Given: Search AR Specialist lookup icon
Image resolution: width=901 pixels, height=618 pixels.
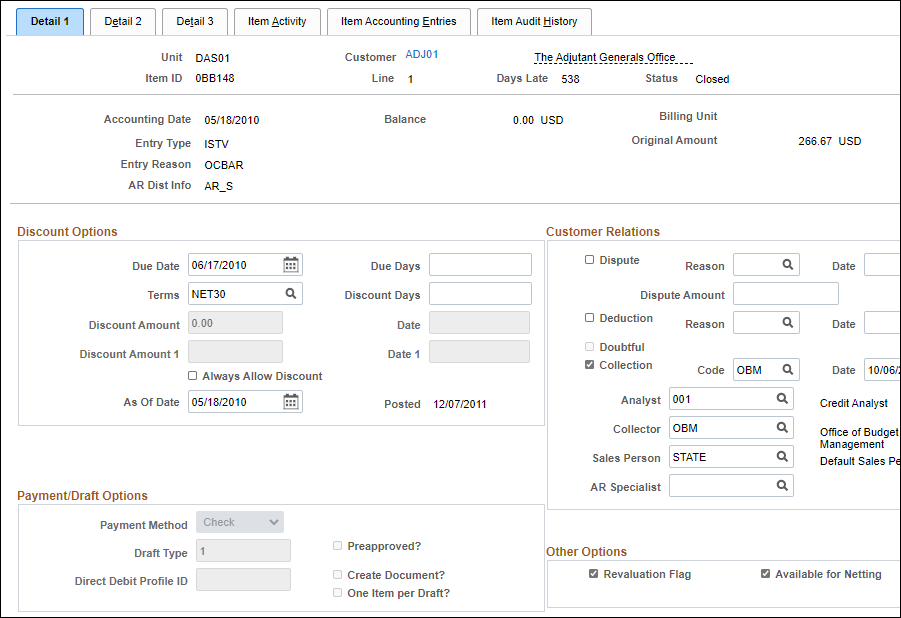Looking at the screenshot, I should (782, 485).
